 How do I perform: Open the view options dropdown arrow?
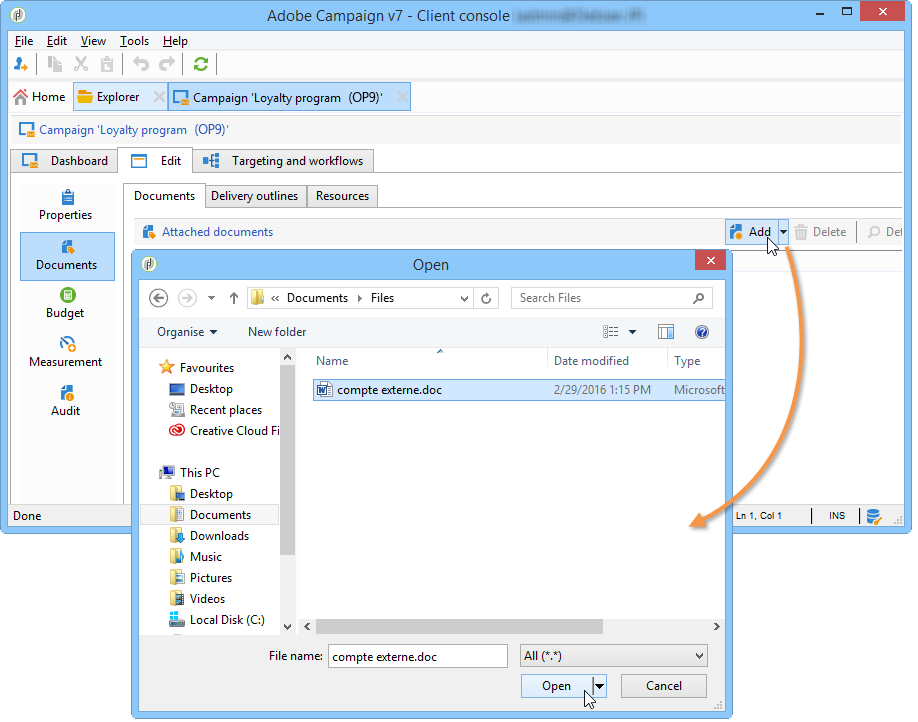632,332
